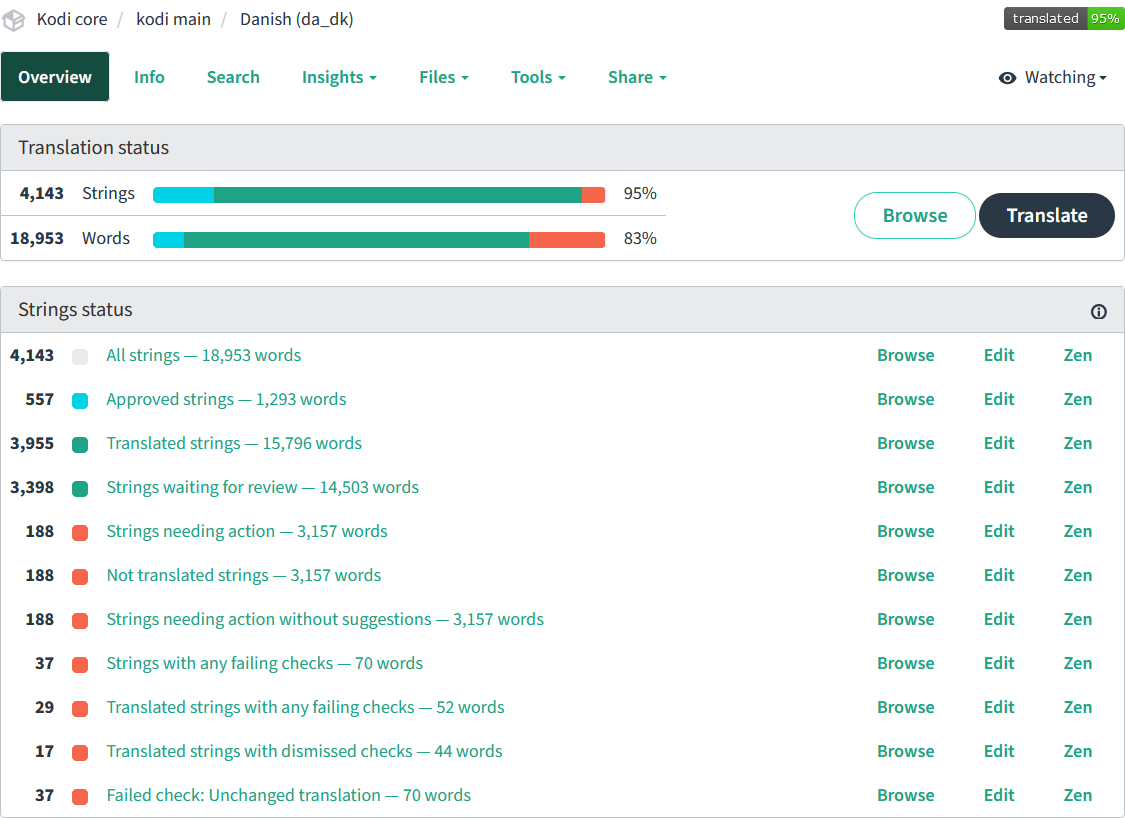Image resolution: width=1125 pixels, height=818 pixels.
Task: Click the Browse button in Translation status
Action: [x=915, y=215]
